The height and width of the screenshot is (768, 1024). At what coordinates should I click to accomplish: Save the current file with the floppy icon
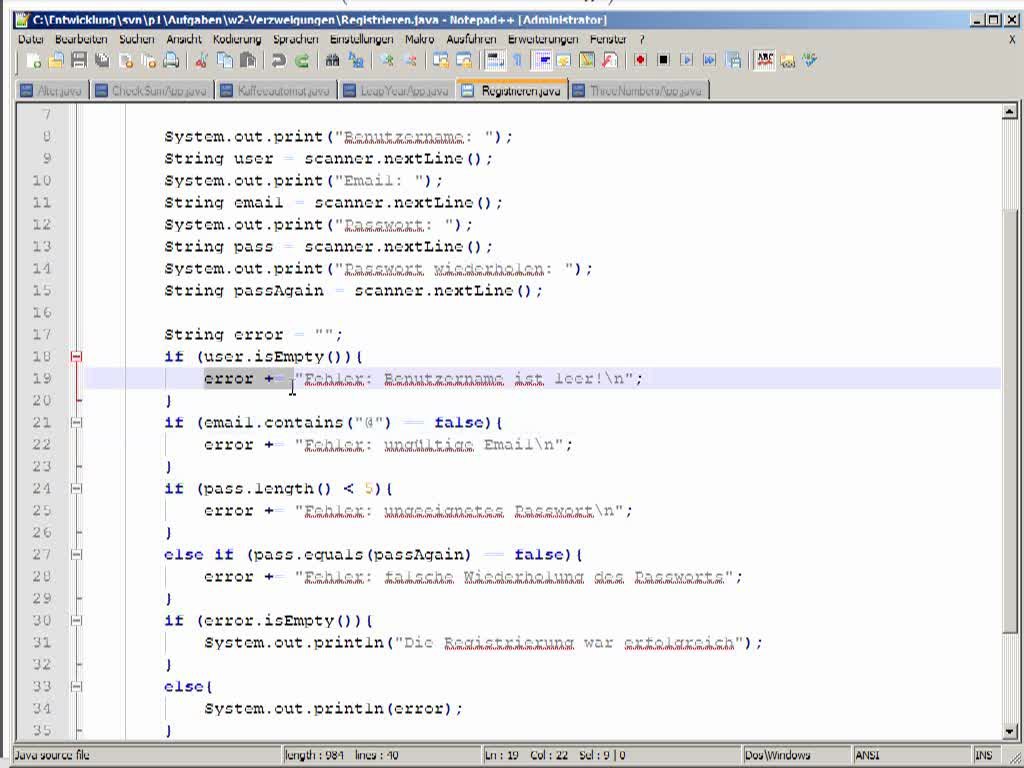[79, 61]
